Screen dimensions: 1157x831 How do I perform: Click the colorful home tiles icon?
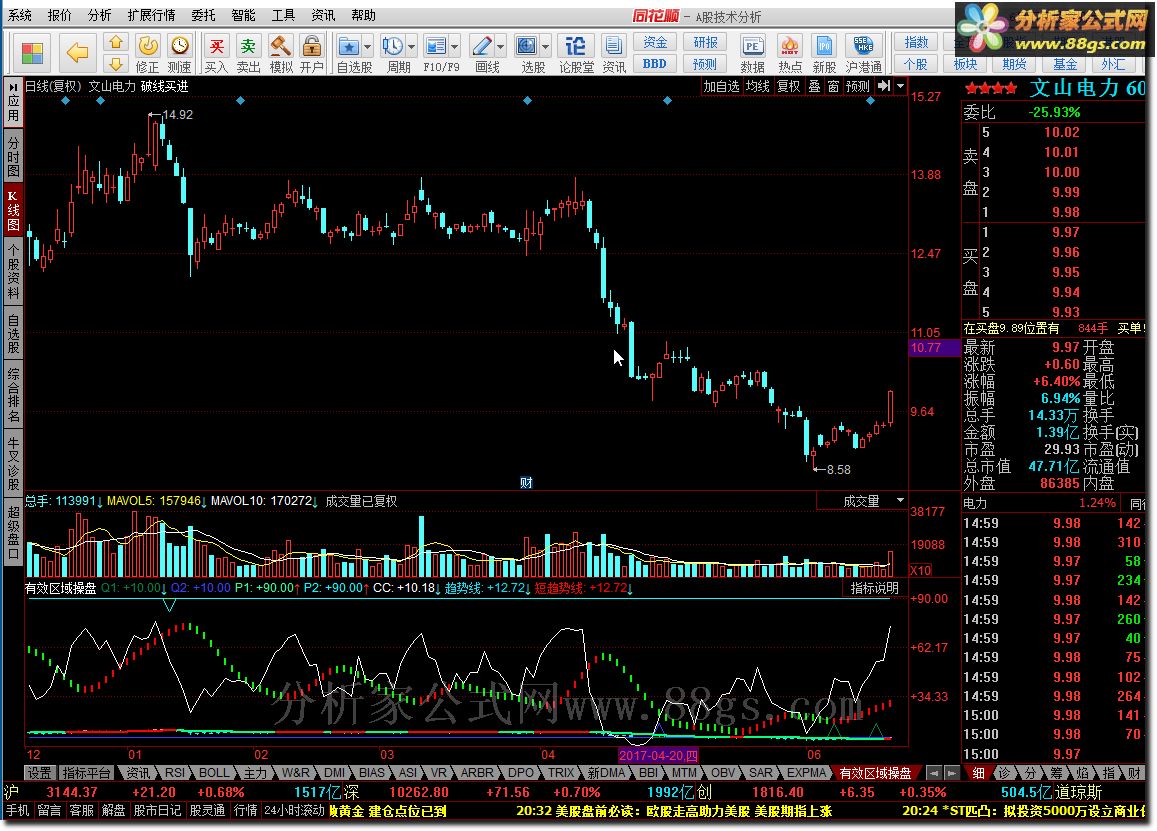(32, 53)
